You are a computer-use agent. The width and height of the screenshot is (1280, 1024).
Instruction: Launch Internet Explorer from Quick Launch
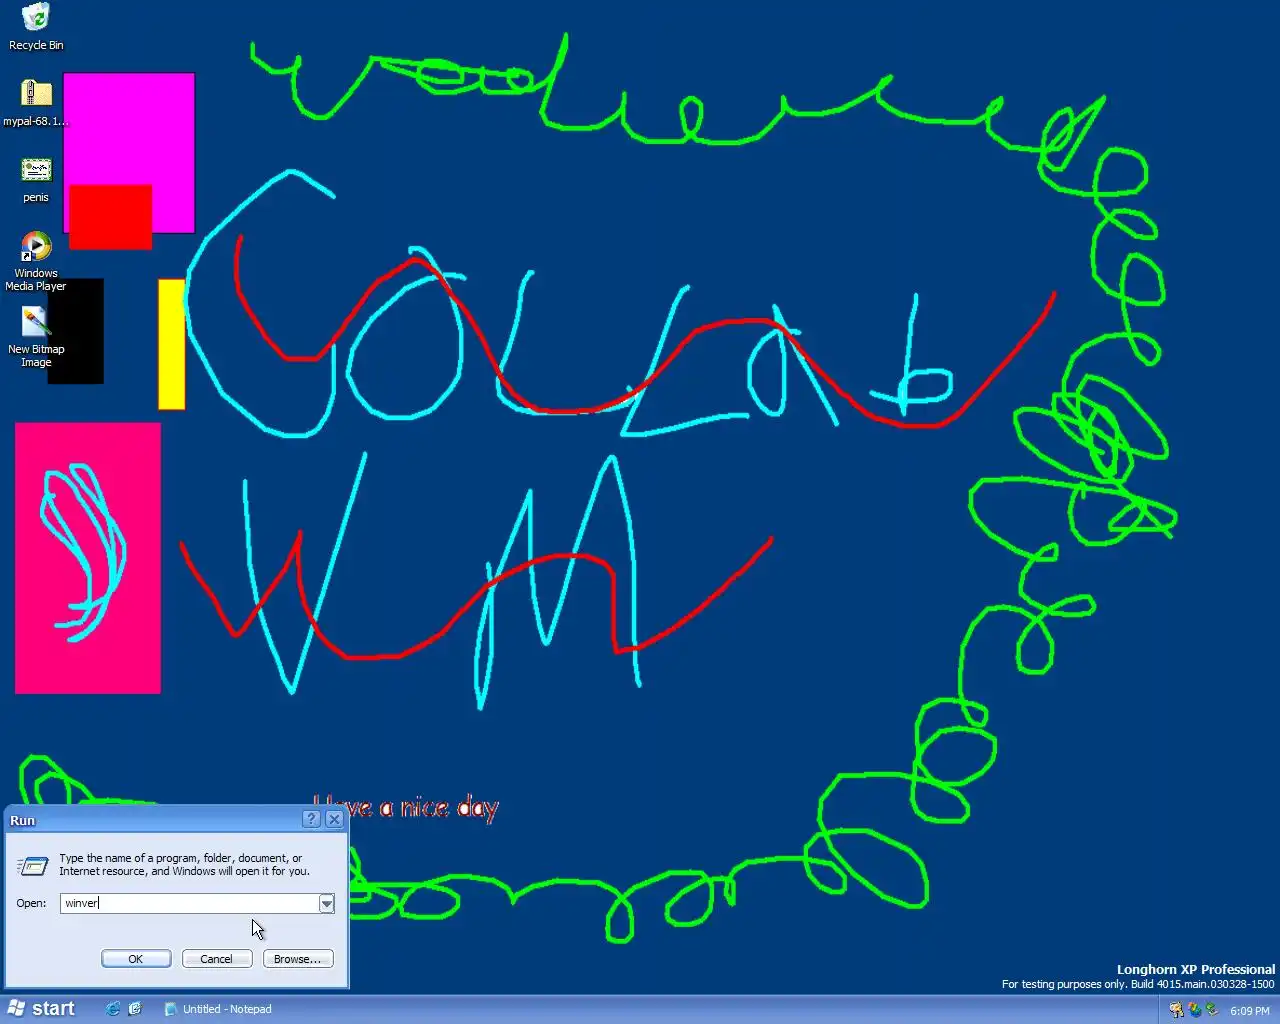[x=113, y=1009]
